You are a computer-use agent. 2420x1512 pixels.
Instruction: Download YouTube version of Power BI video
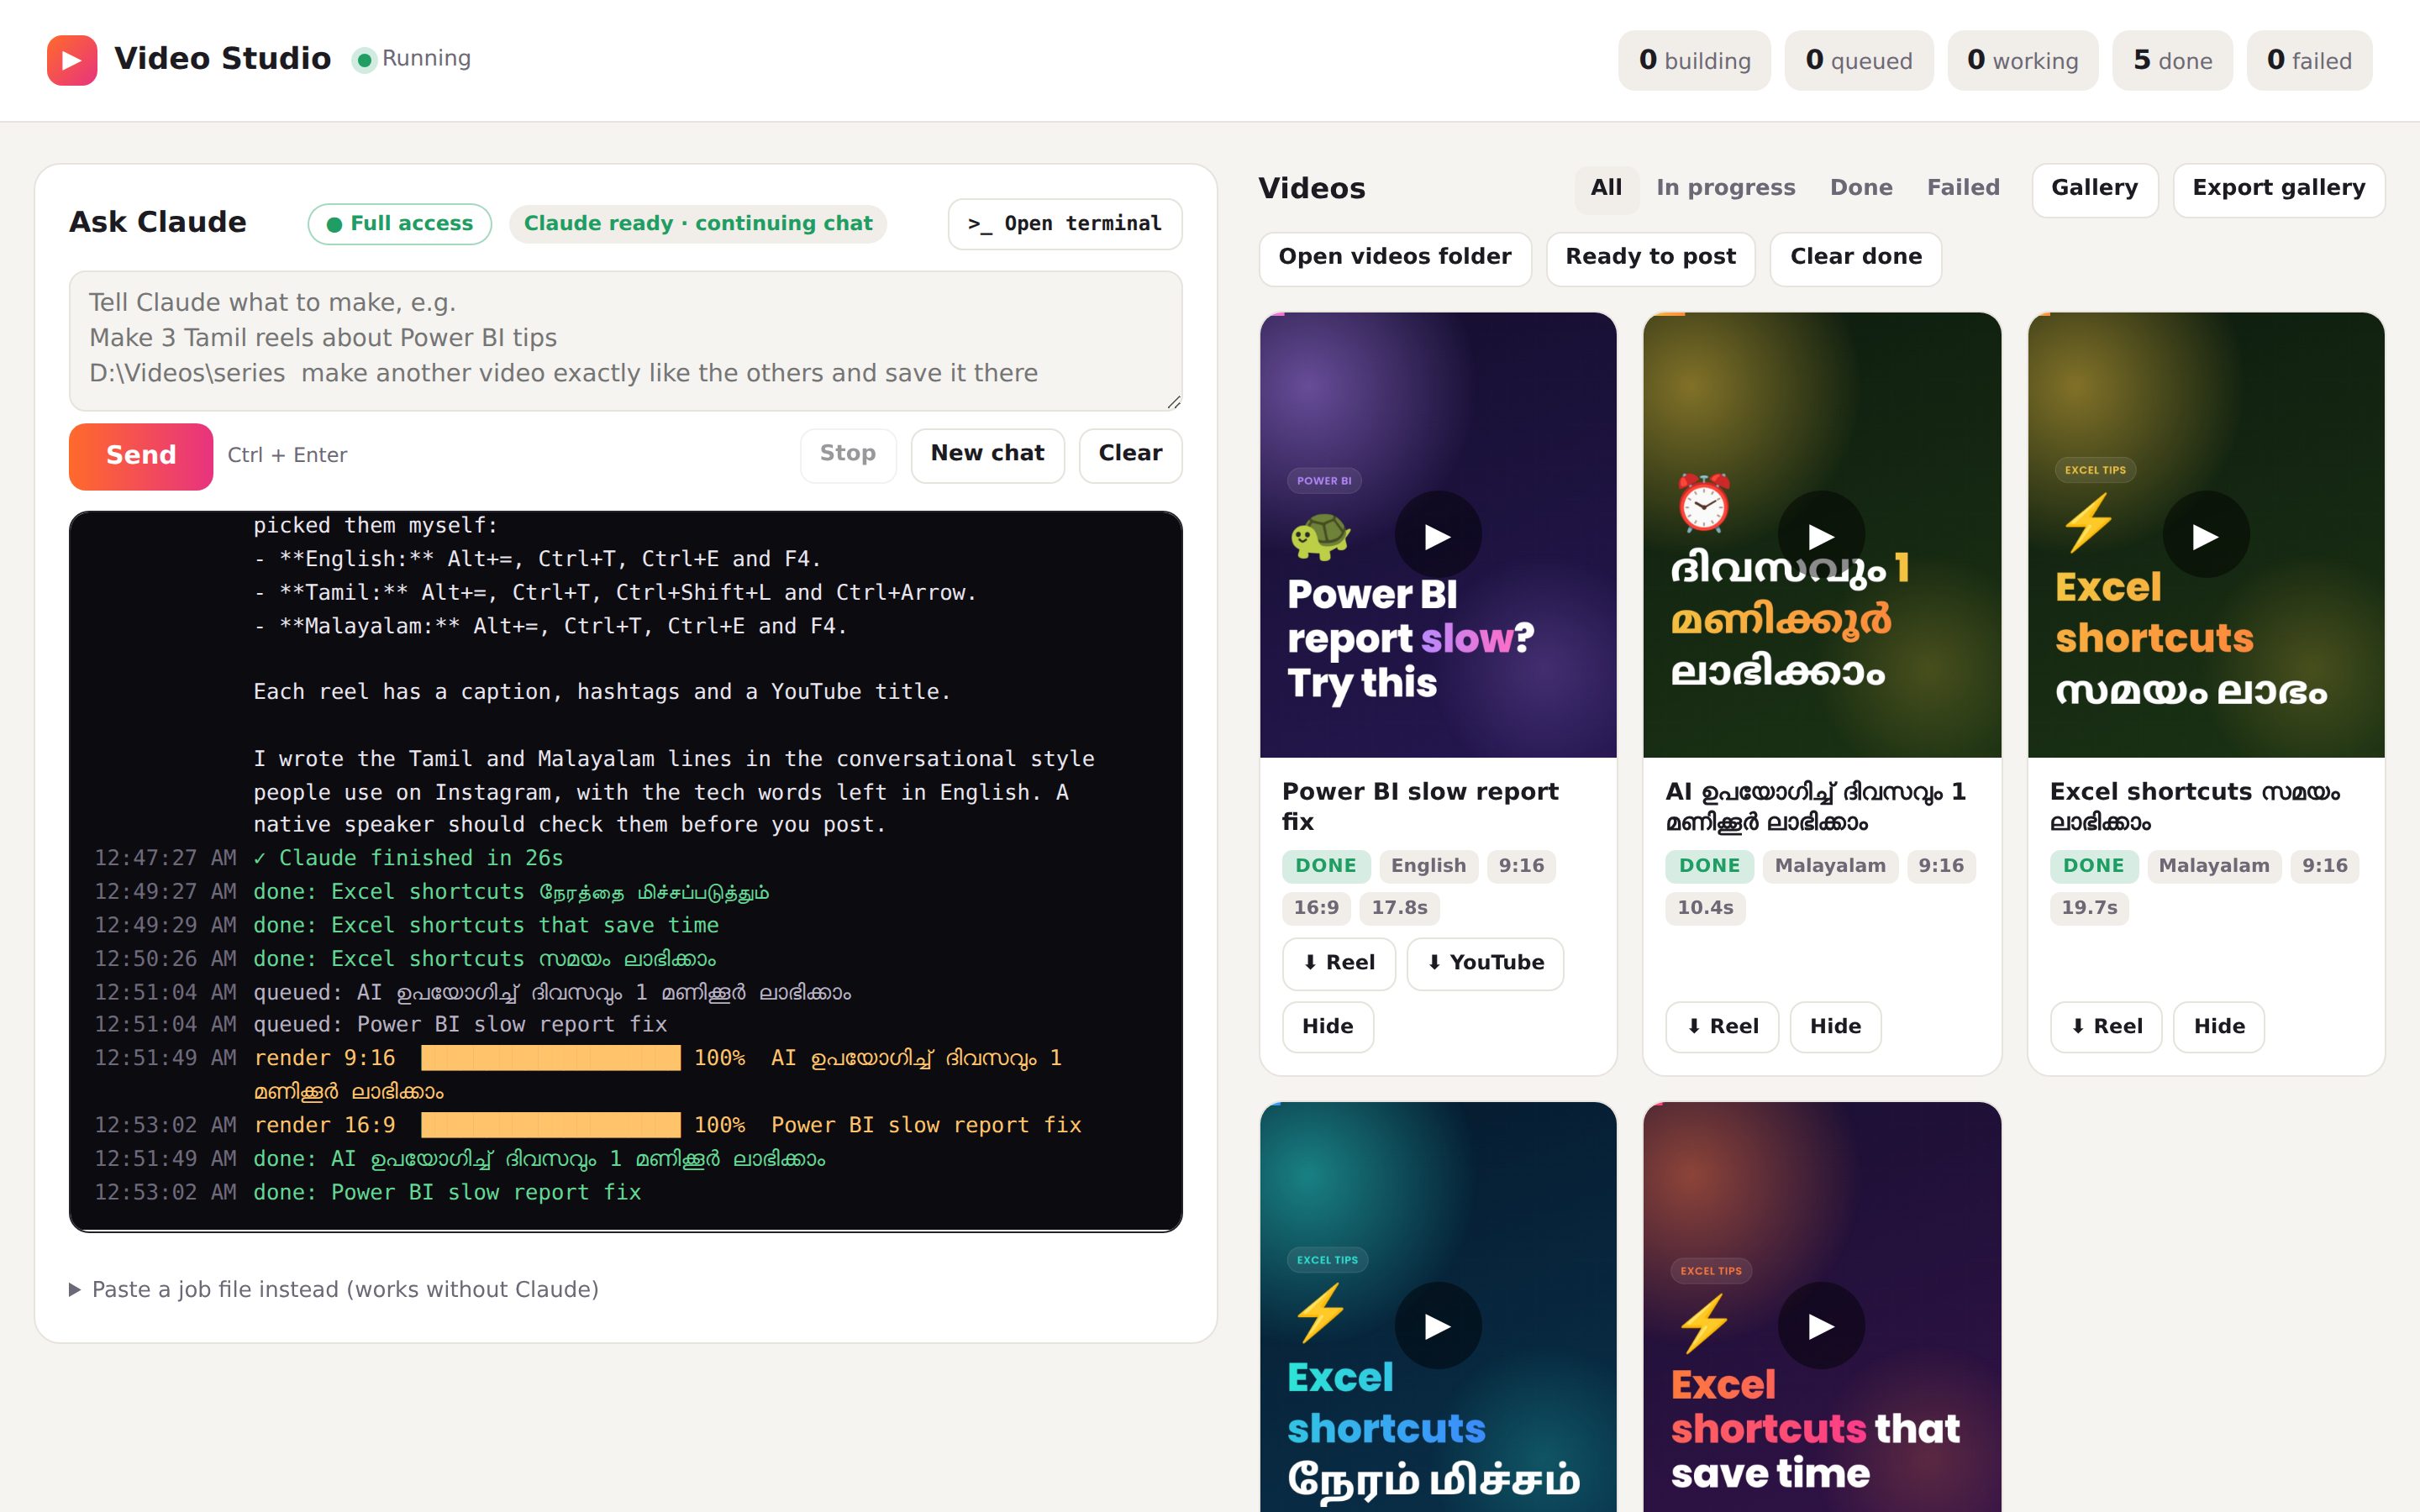(1485, 963)
